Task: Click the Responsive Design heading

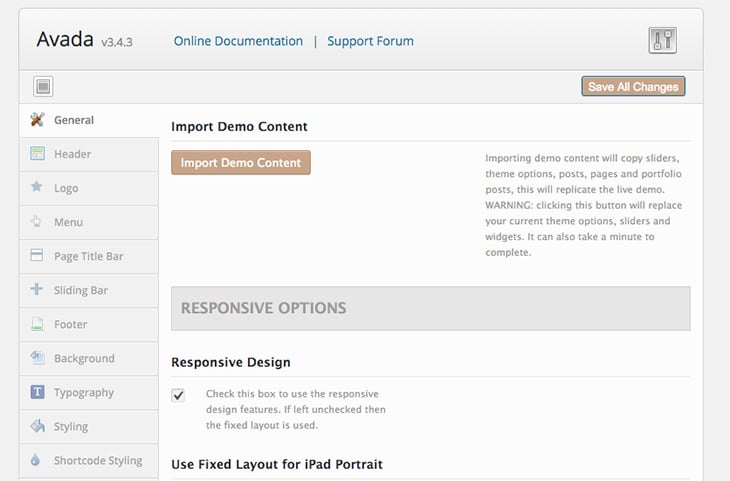Action: point(230,362)
